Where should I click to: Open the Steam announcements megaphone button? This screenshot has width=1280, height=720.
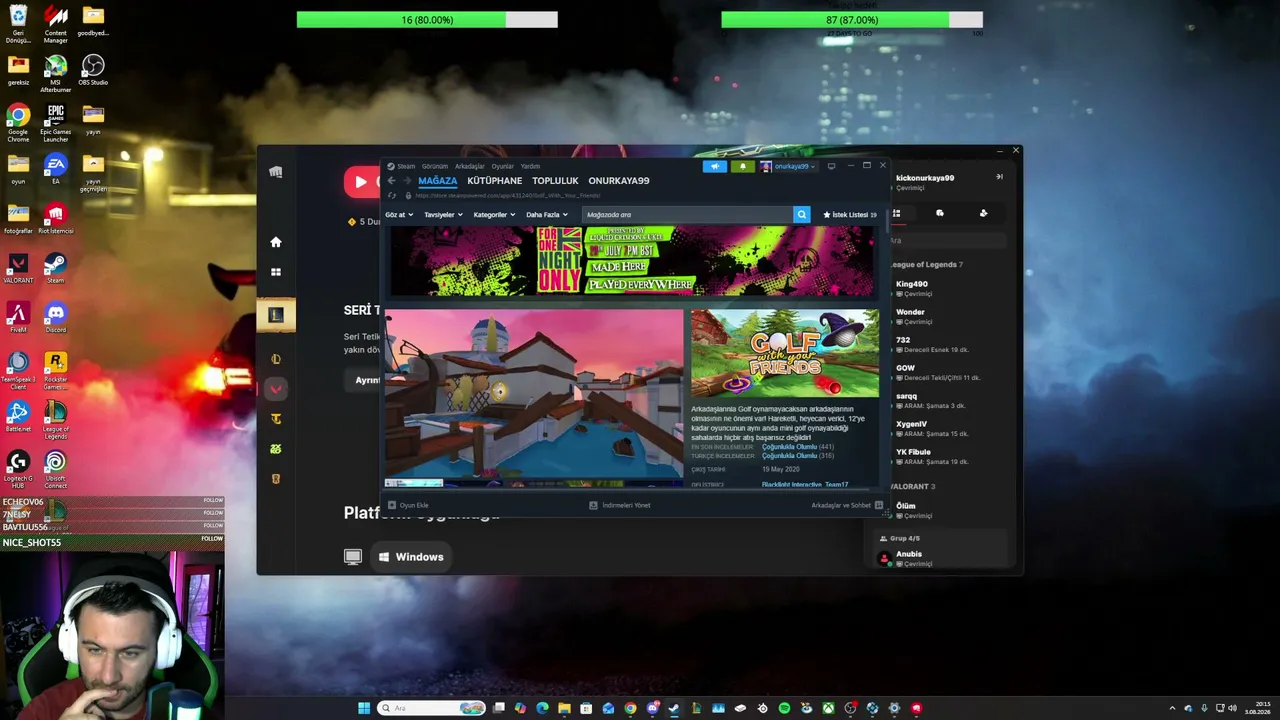pyautogui.click(x=714, y=166)
